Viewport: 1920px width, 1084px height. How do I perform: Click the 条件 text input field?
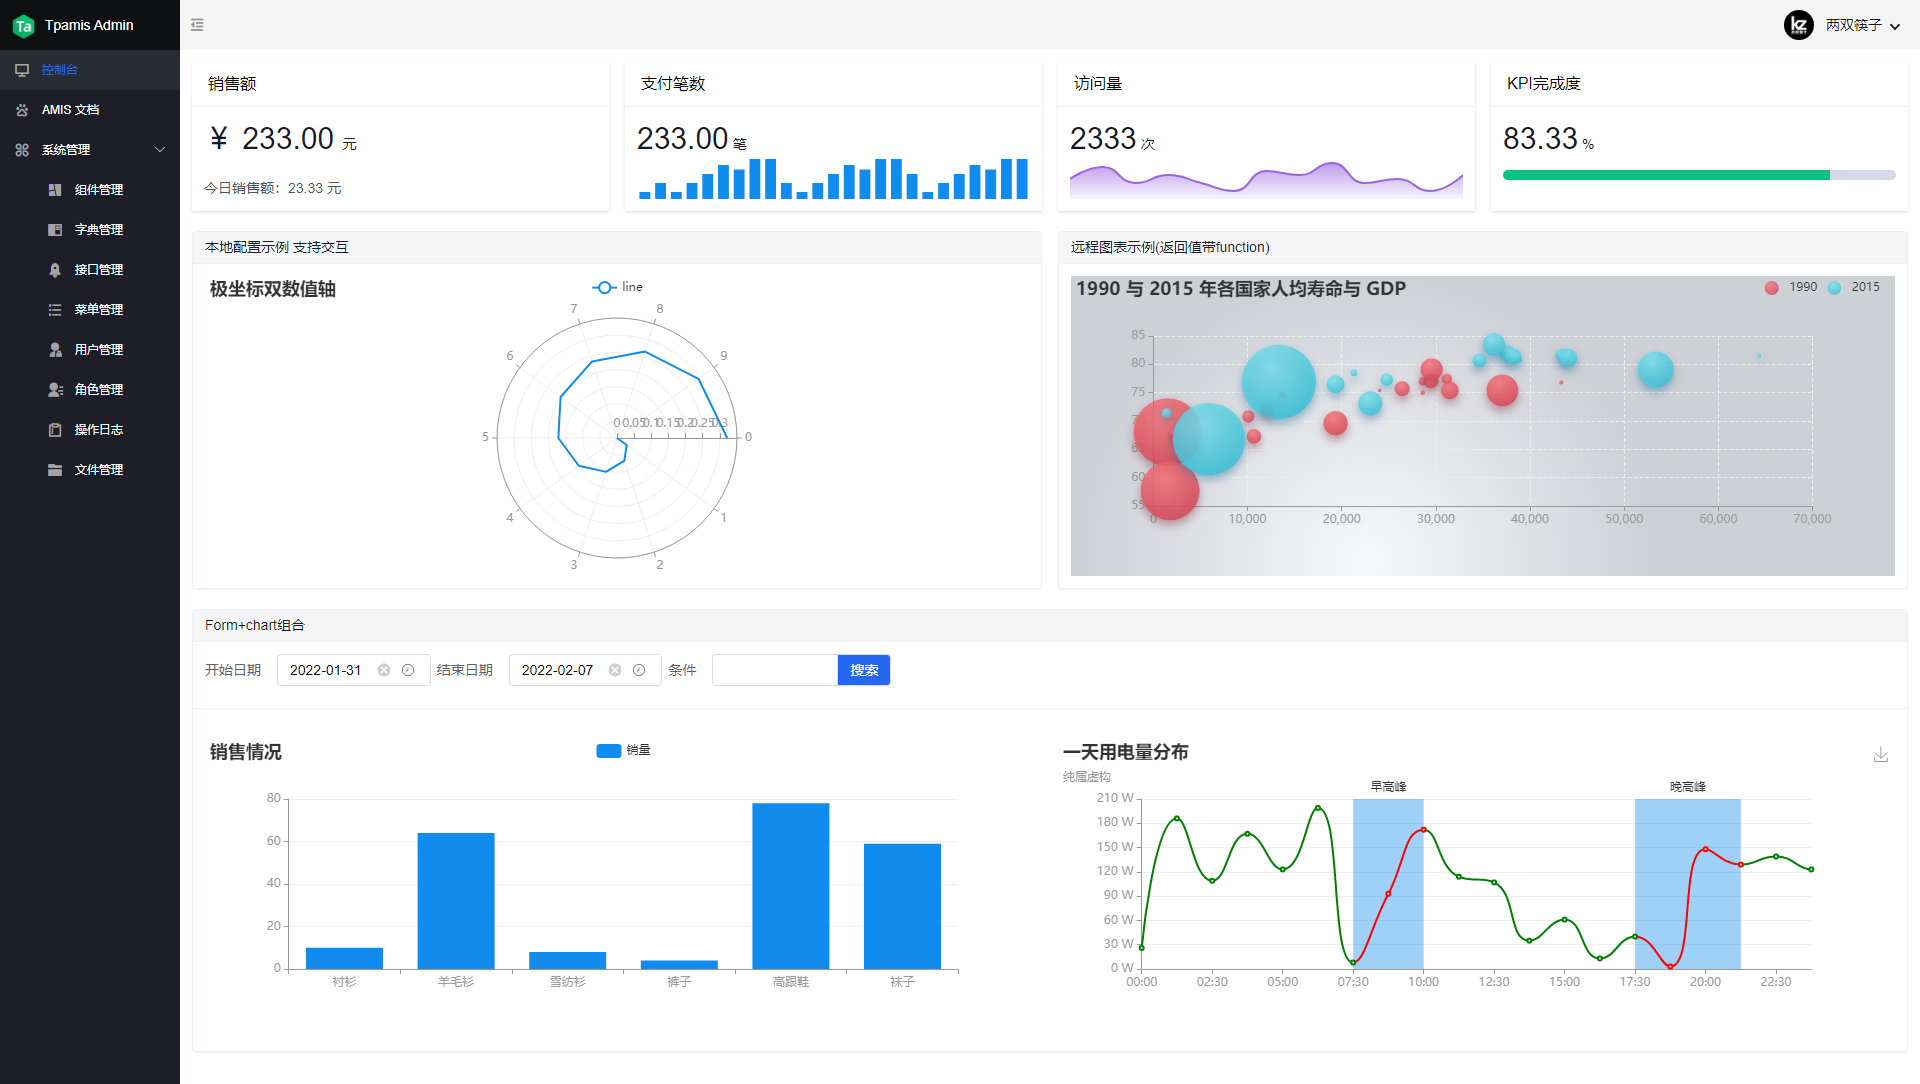(774, 670)
